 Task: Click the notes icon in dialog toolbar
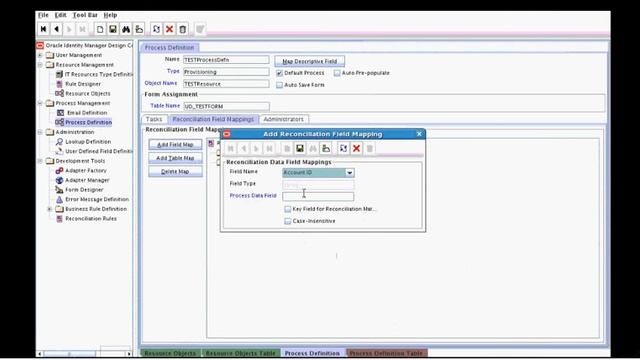pos(326,148)
